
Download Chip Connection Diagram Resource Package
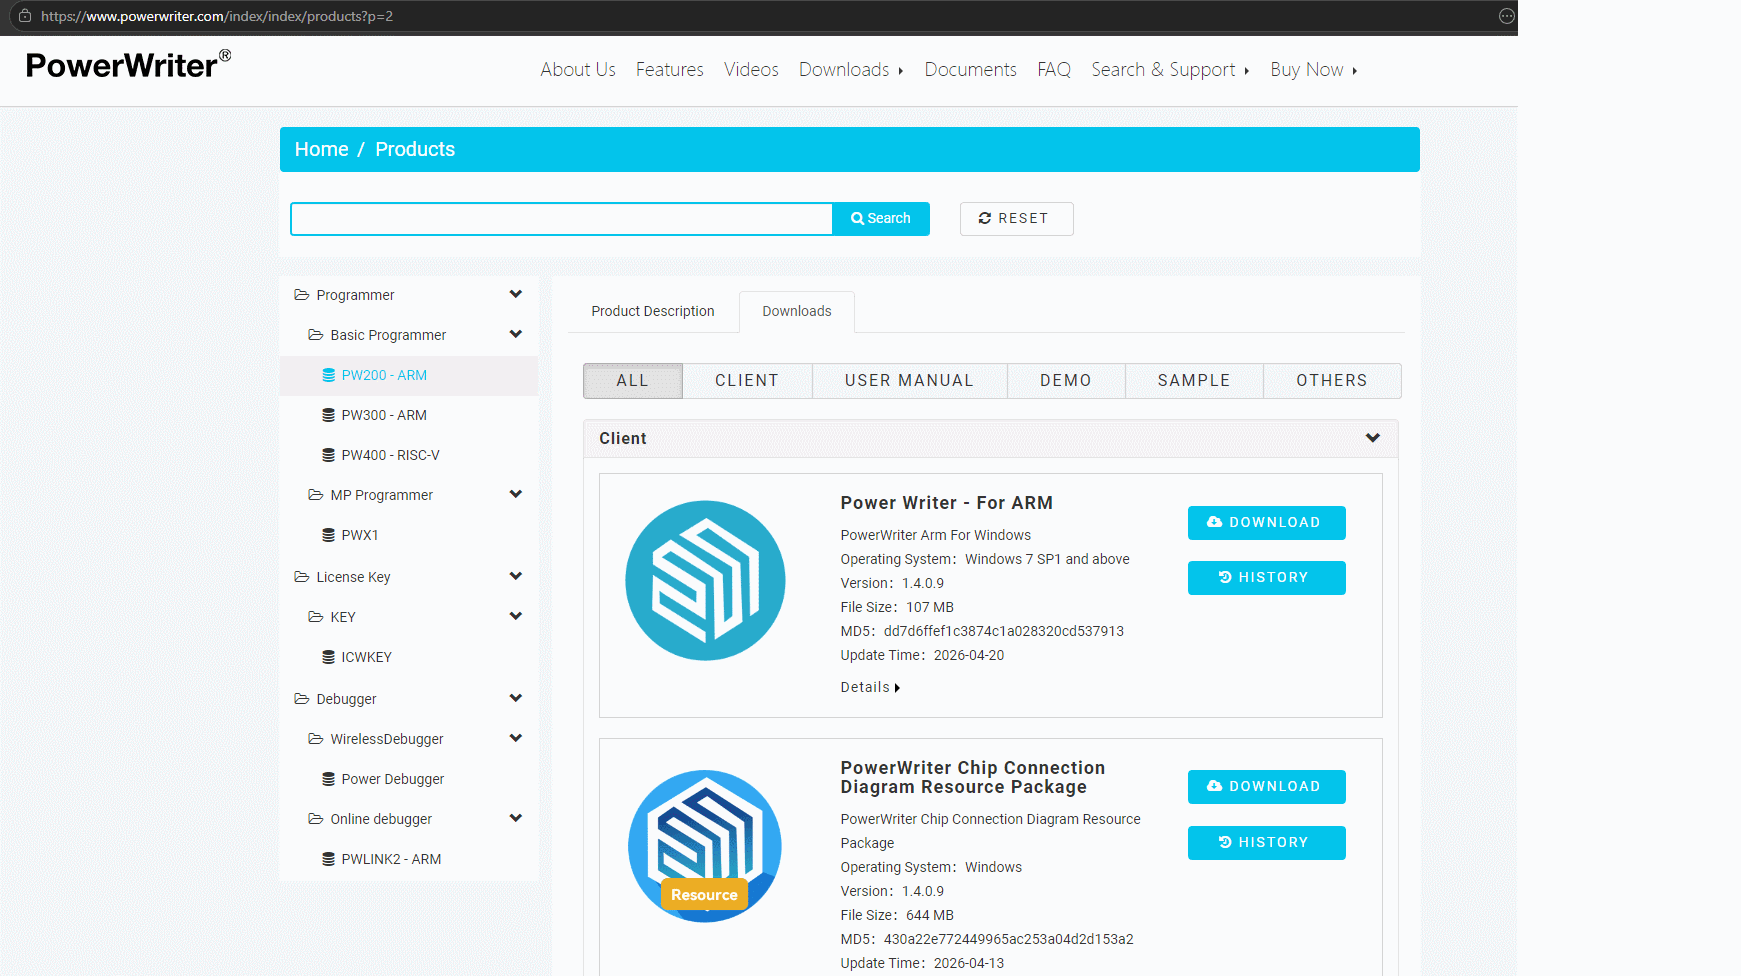coord(1266,787)
